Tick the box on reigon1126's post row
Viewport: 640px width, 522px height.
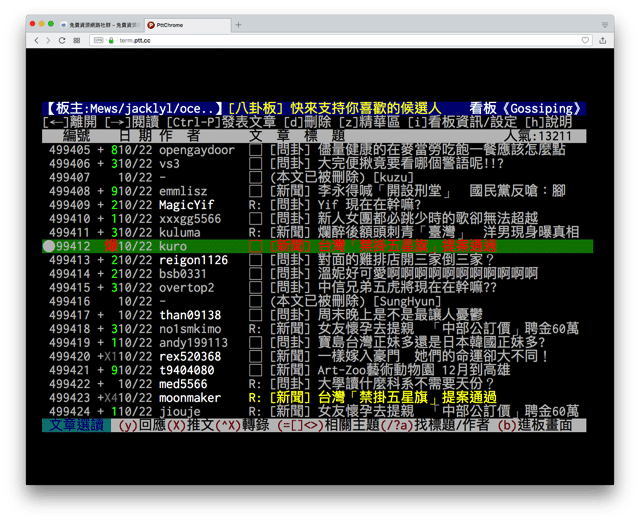coord(255,260)
